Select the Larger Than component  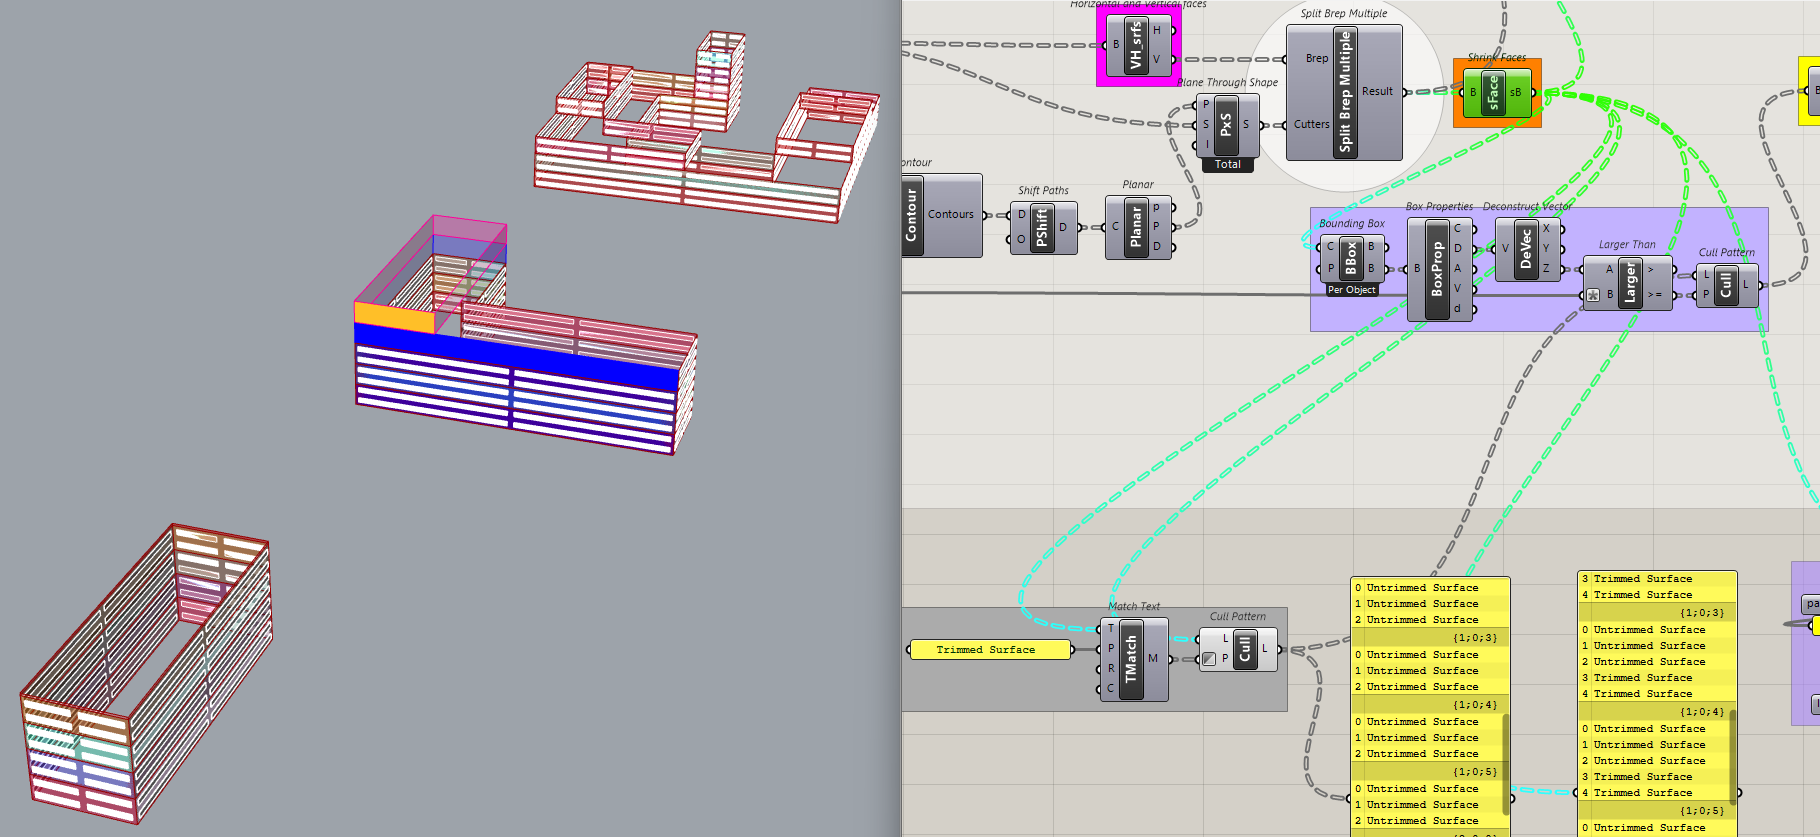click(1627, 282)
